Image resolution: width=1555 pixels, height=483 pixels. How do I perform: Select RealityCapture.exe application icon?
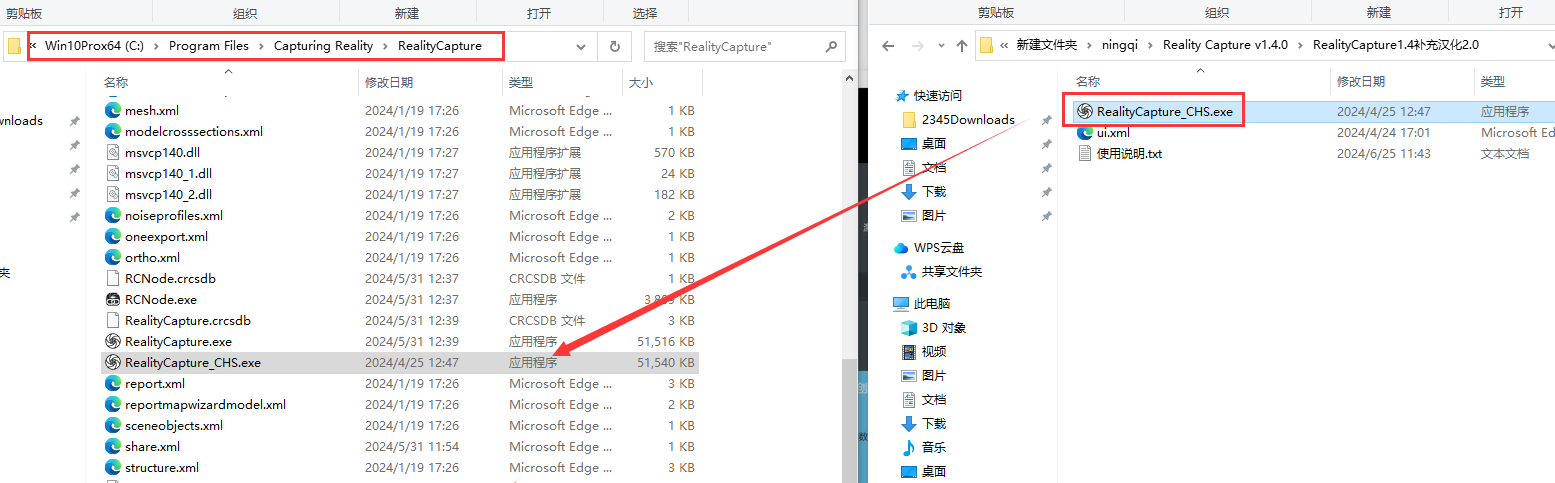click(112, 341)
